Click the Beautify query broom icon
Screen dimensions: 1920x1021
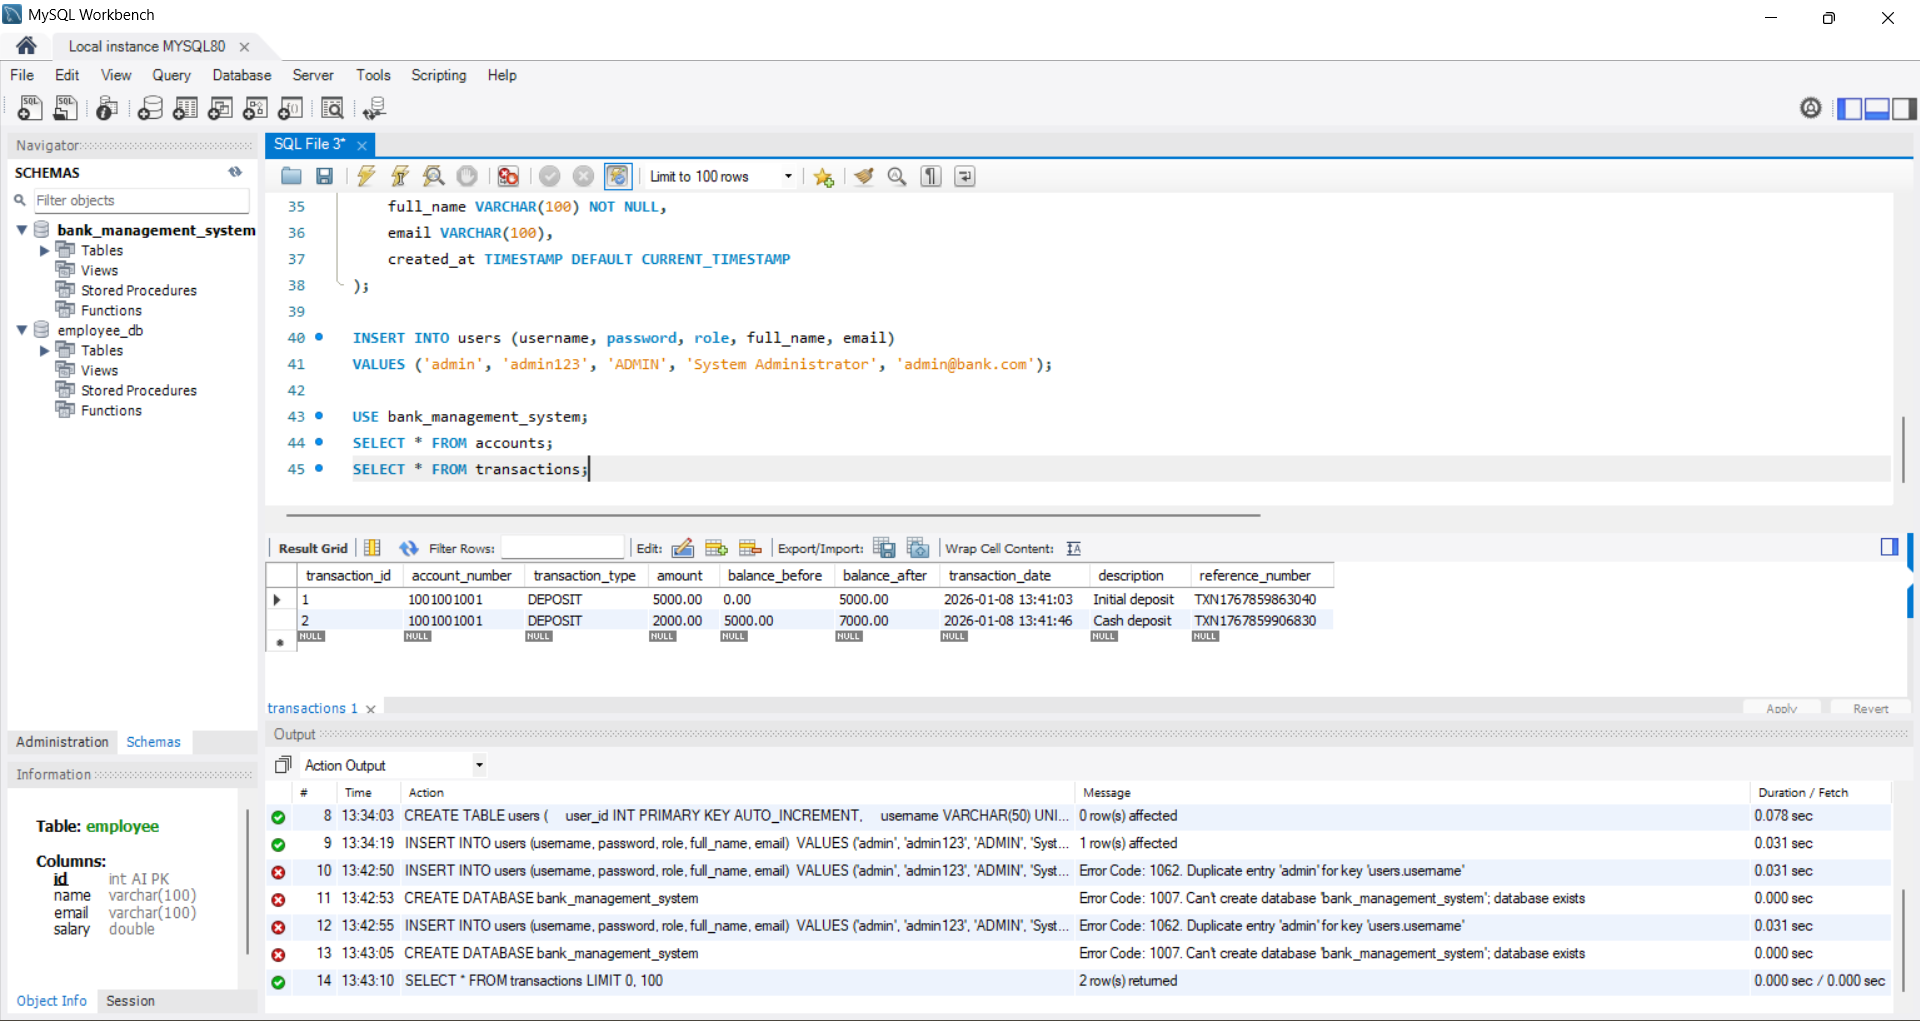[x=864, y=177]
